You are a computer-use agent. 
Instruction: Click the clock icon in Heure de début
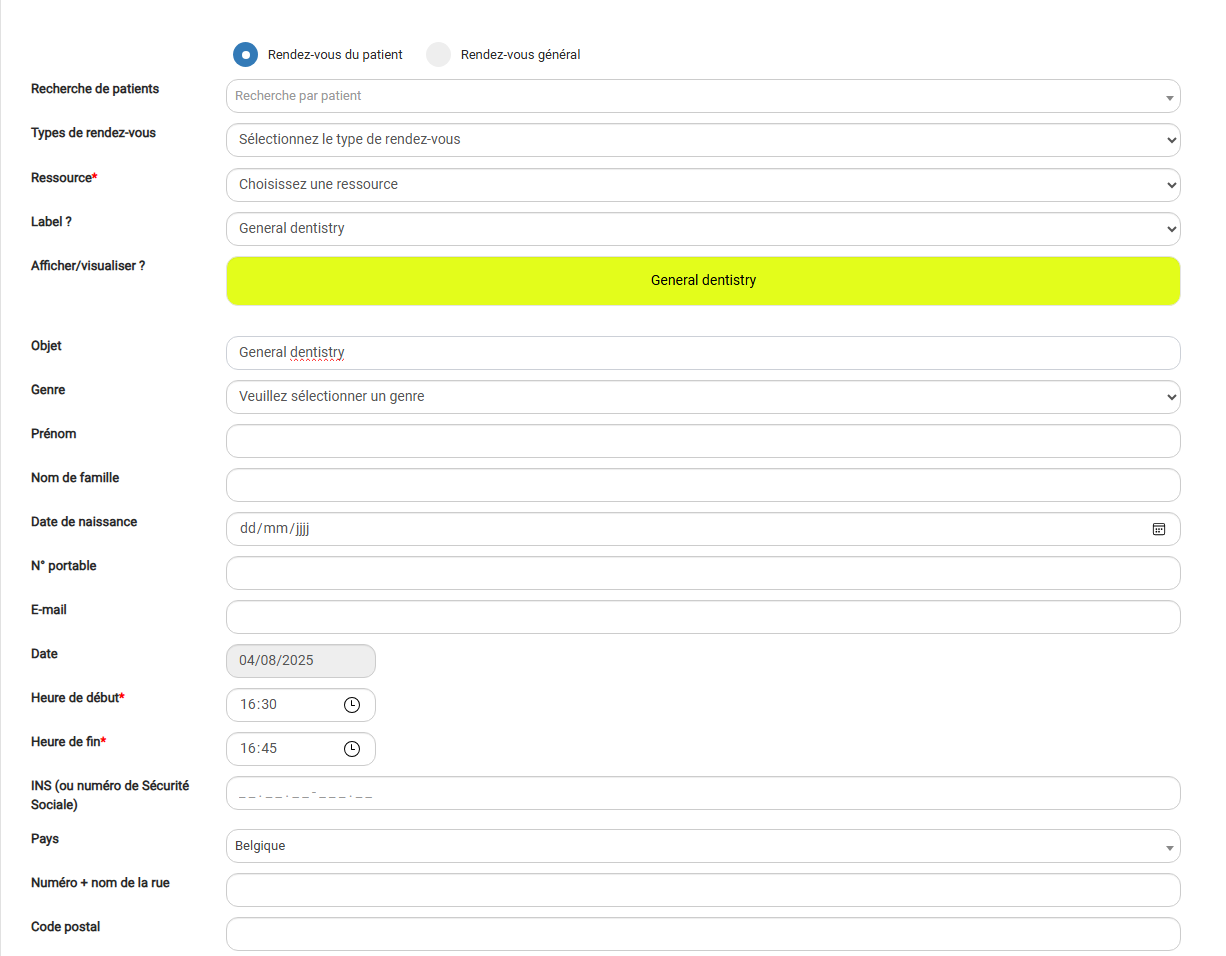tap(351, 705)
